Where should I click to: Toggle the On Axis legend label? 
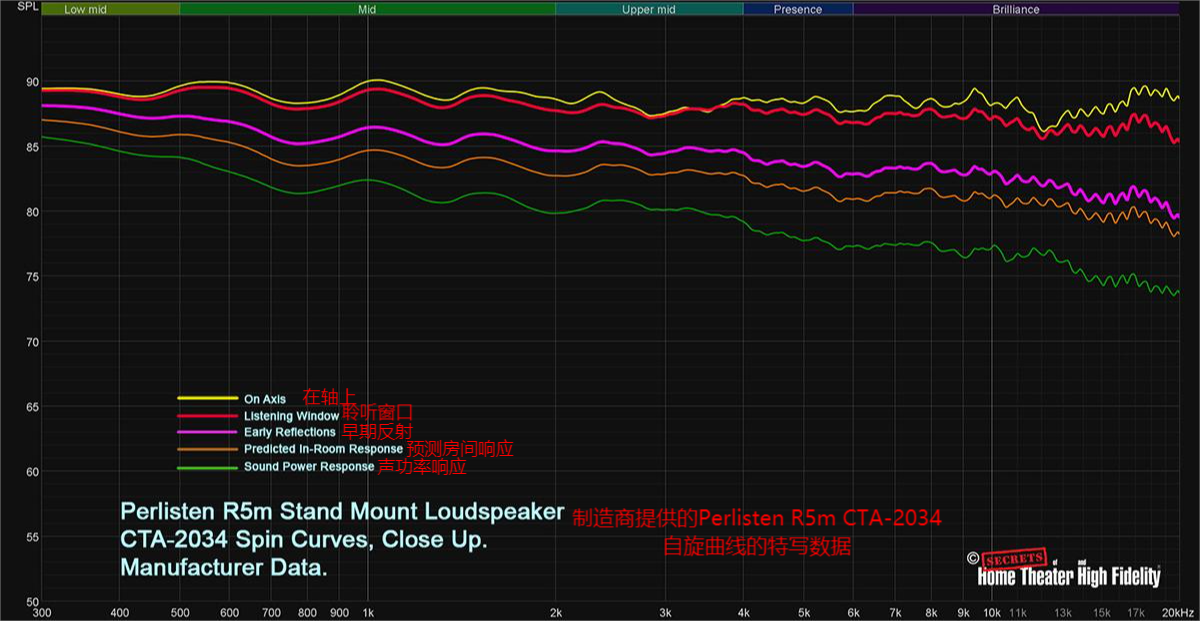click(265, 399)
